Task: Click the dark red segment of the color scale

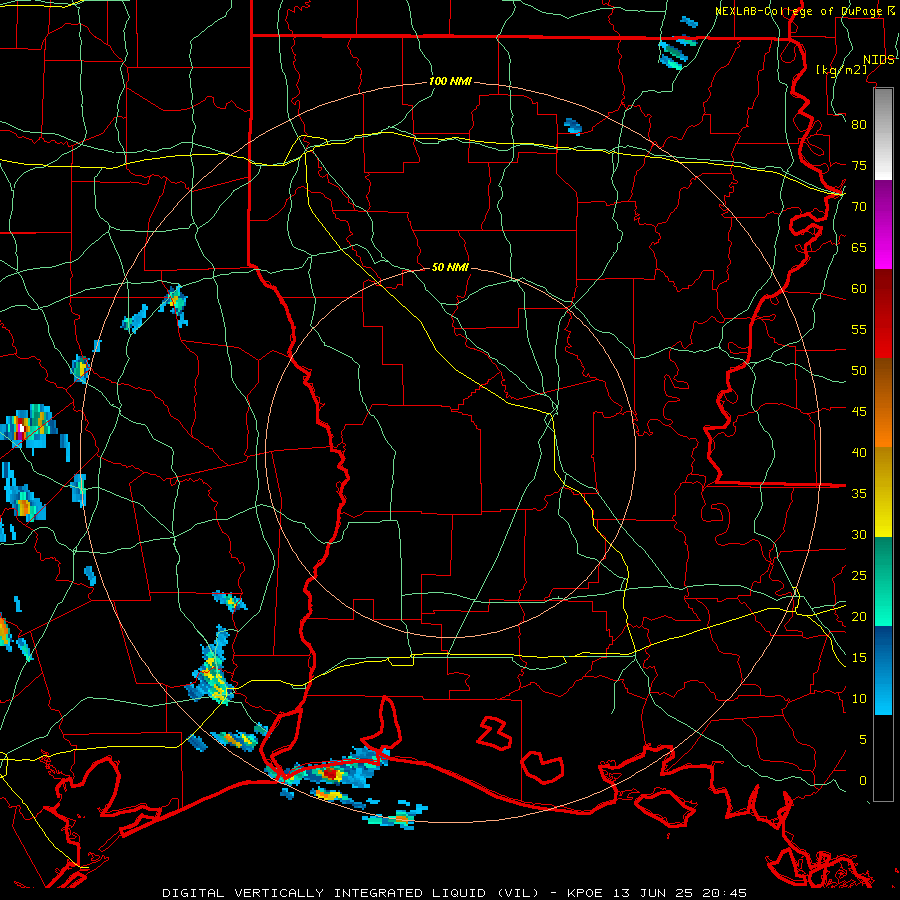Action: click(883, 314)
